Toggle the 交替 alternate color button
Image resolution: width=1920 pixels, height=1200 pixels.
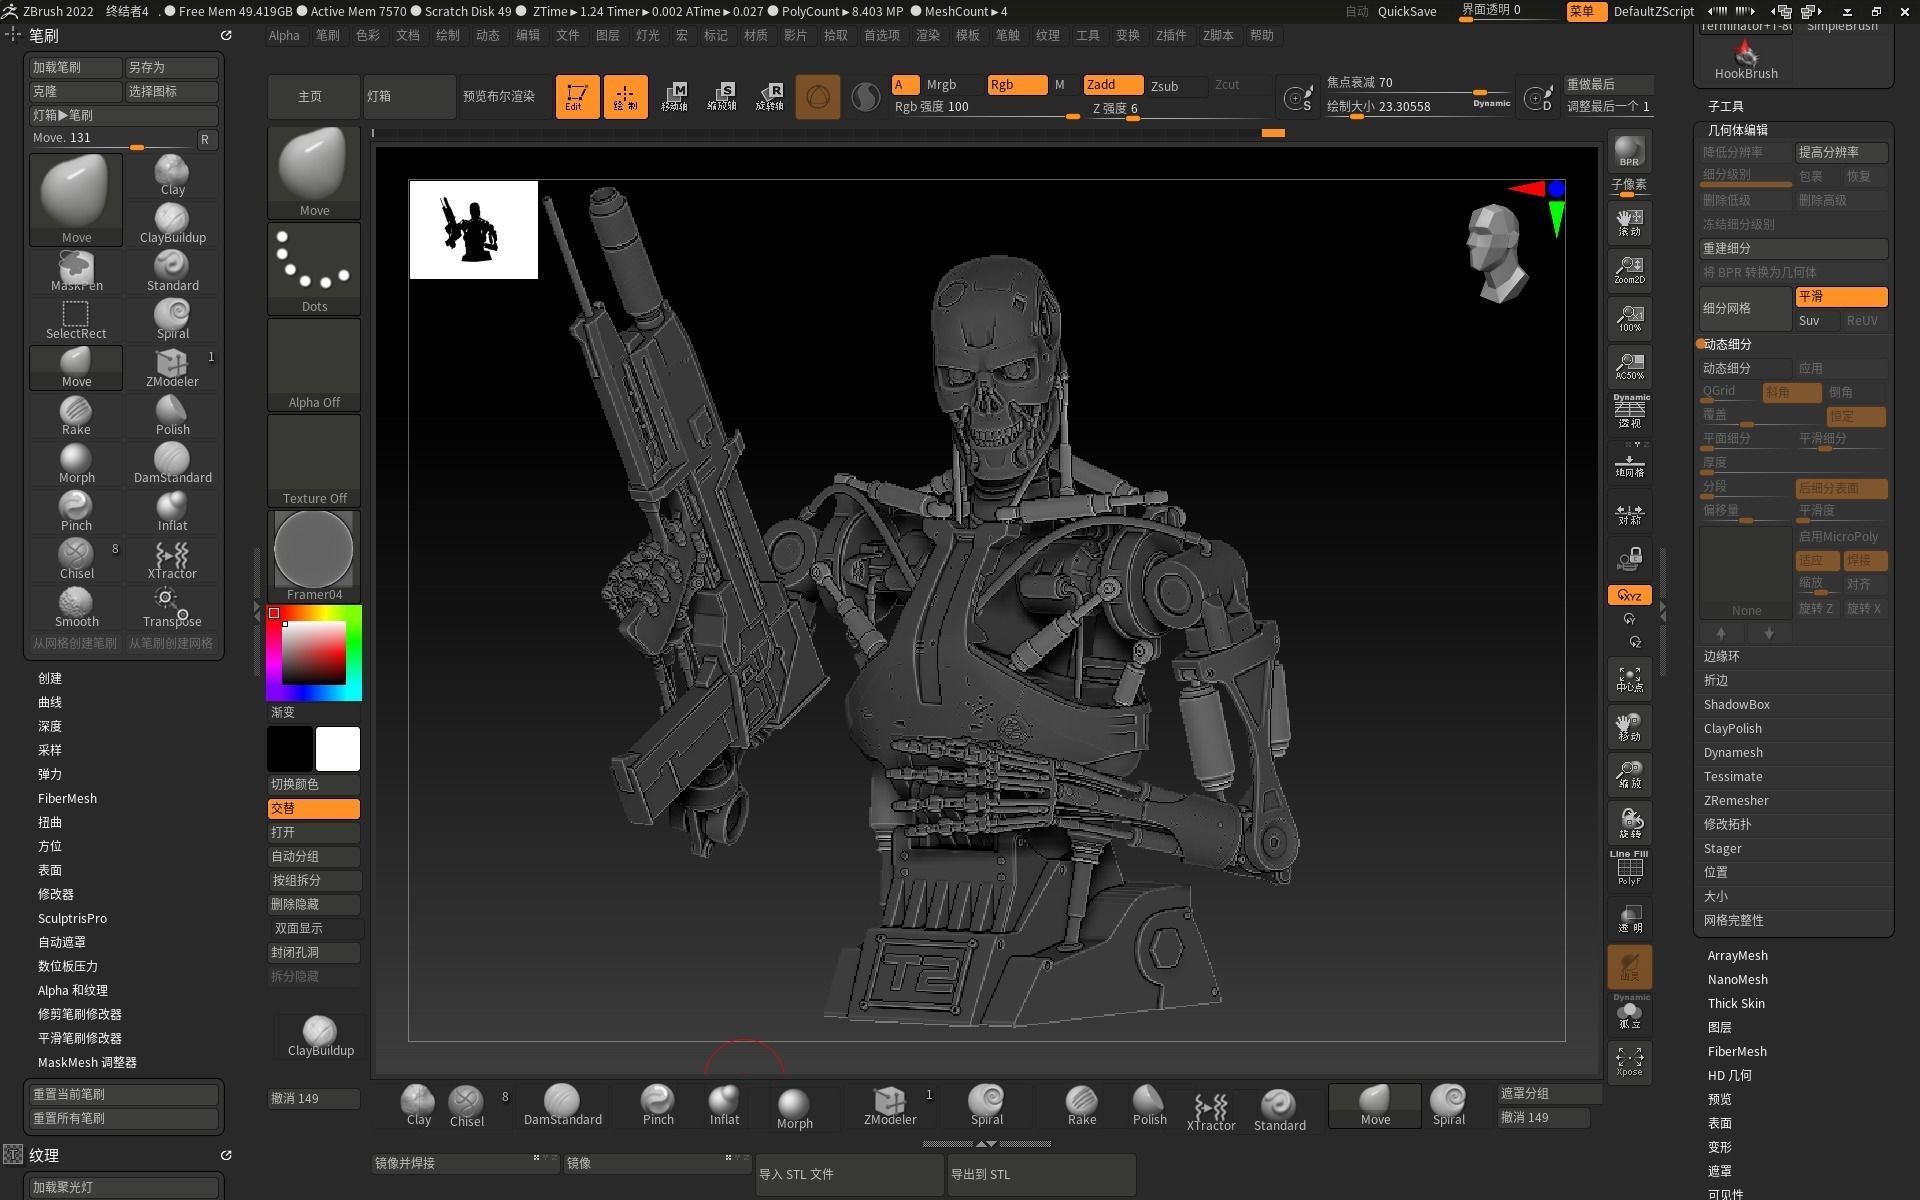313,808
